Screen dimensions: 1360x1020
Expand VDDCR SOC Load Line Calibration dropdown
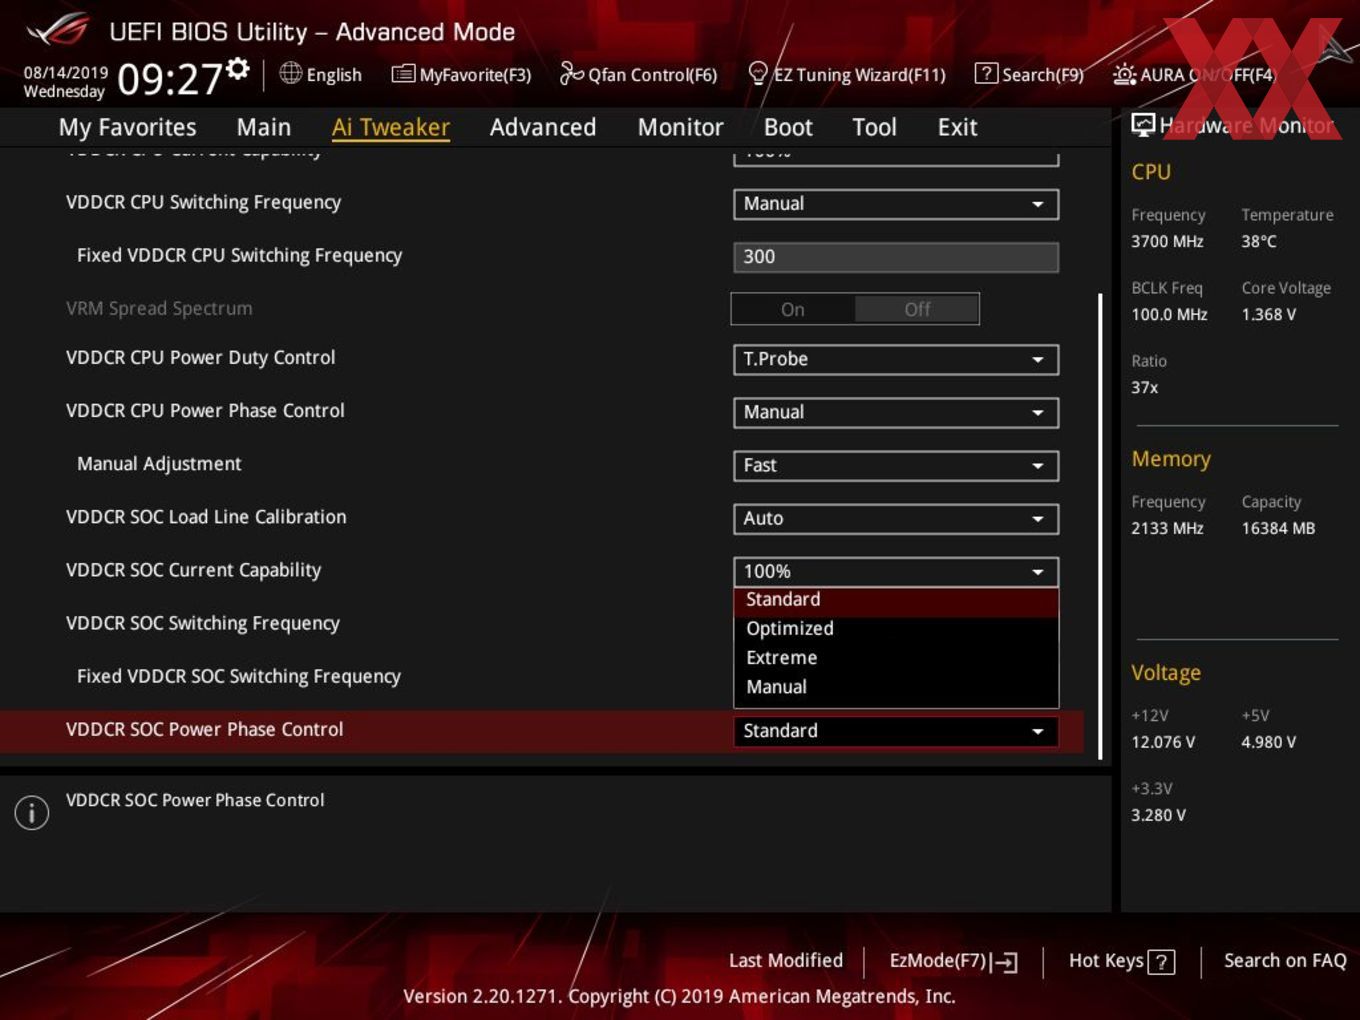point(896,518)
